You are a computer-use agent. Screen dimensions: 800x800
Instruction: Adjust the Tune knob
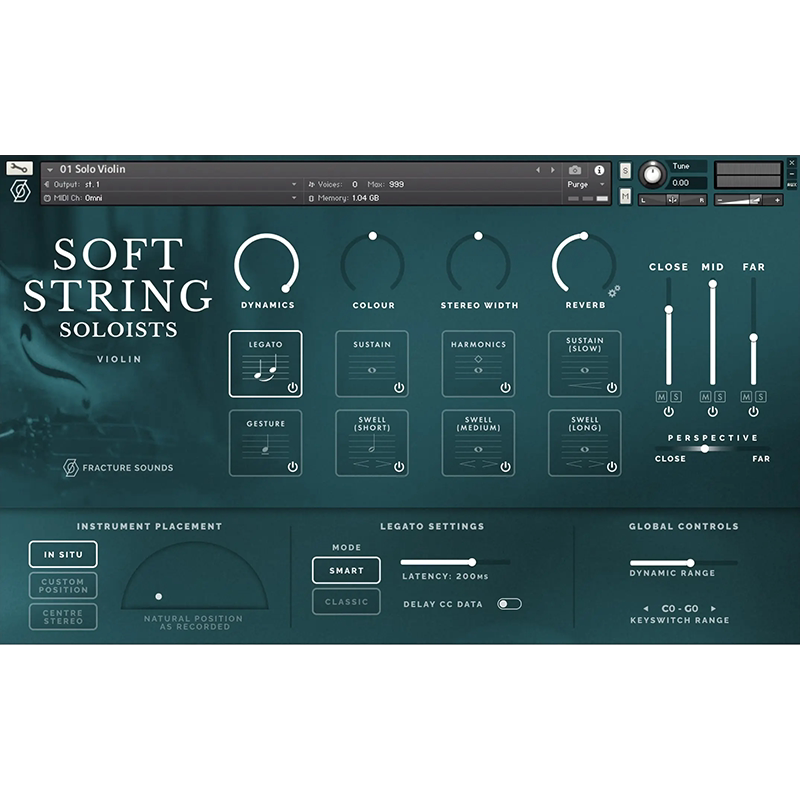point(653,174)
